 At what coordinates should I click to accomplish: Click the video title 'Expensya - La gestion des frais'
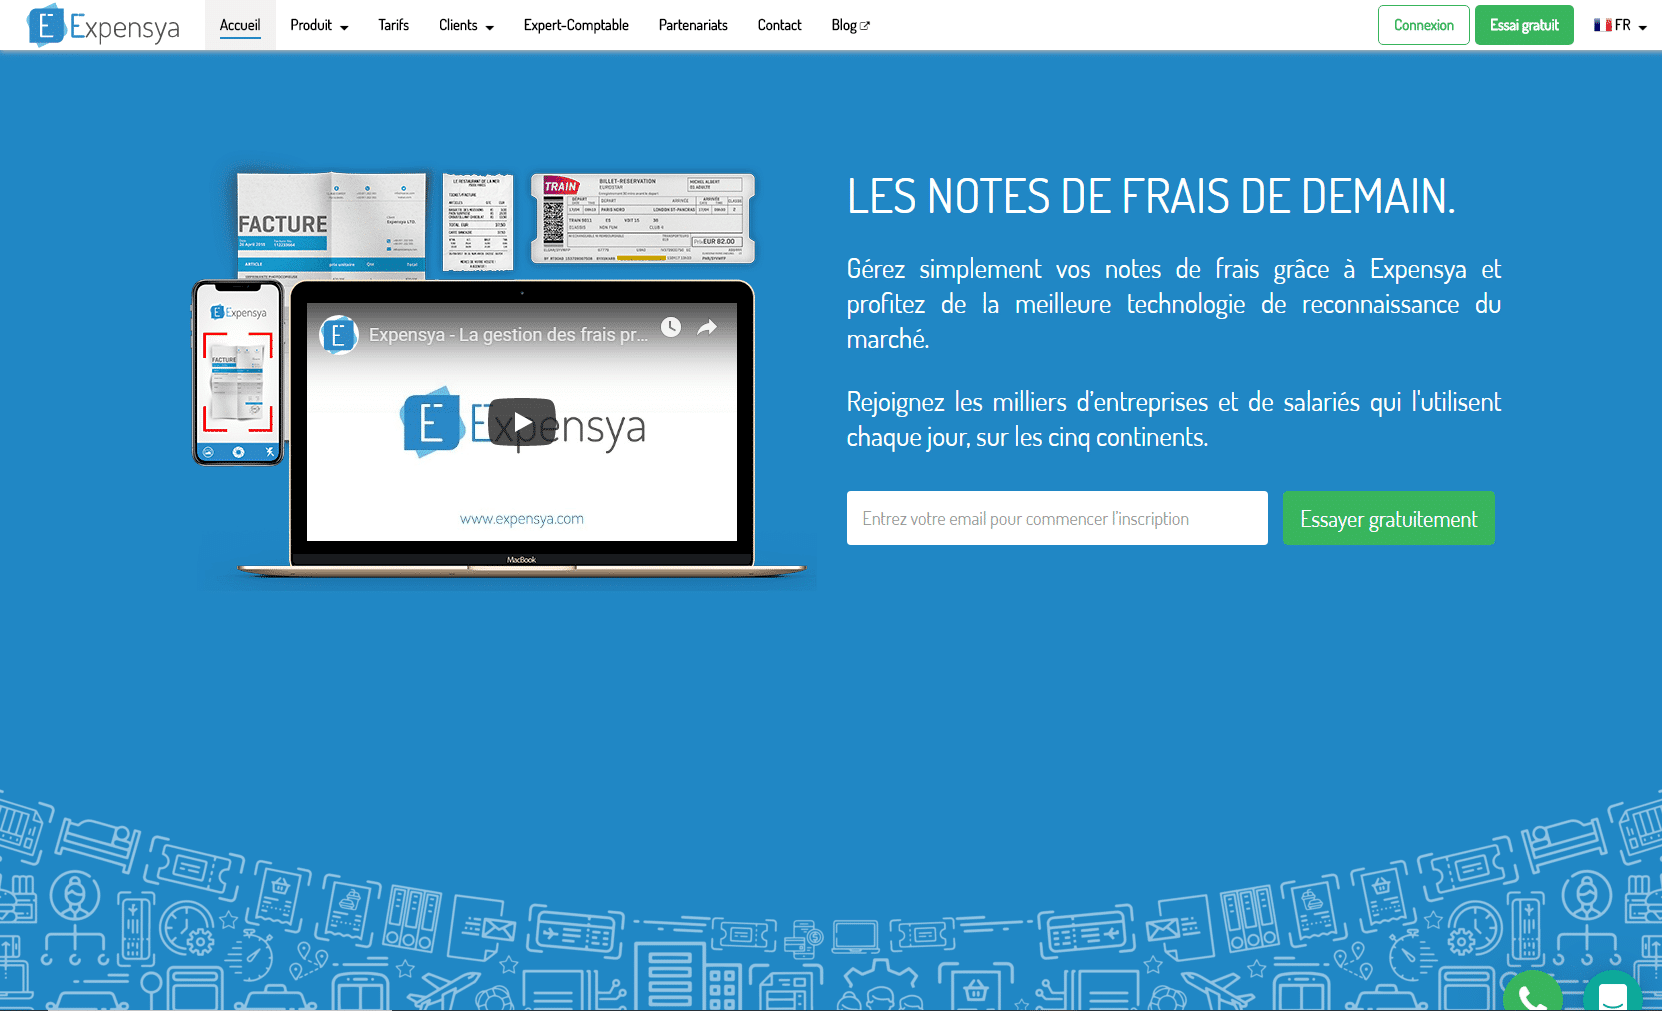click(x=508, y=335)
